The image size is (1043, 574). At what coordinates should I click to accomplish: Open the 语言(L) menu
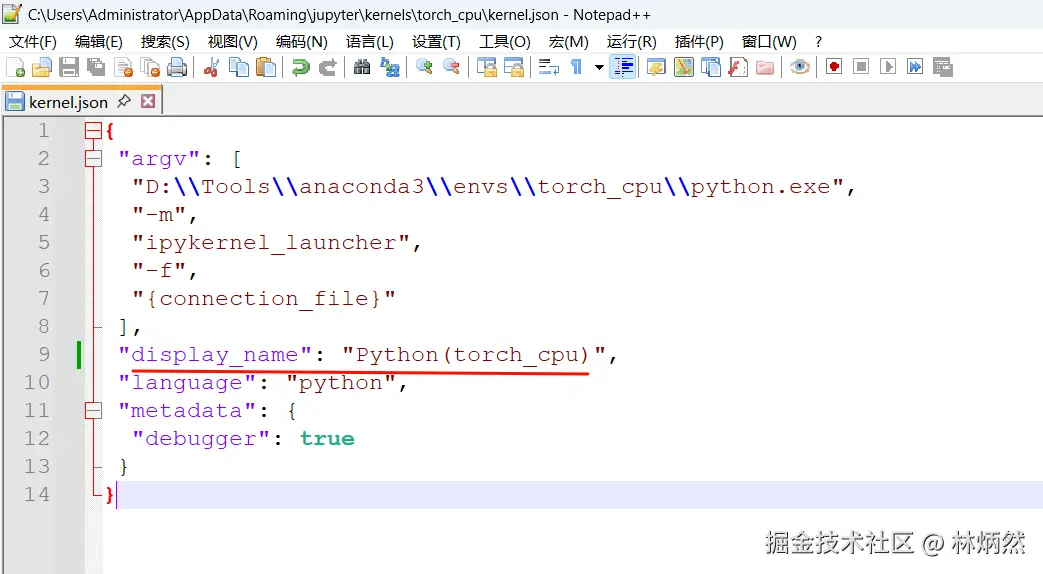click(x=370, y=42)
